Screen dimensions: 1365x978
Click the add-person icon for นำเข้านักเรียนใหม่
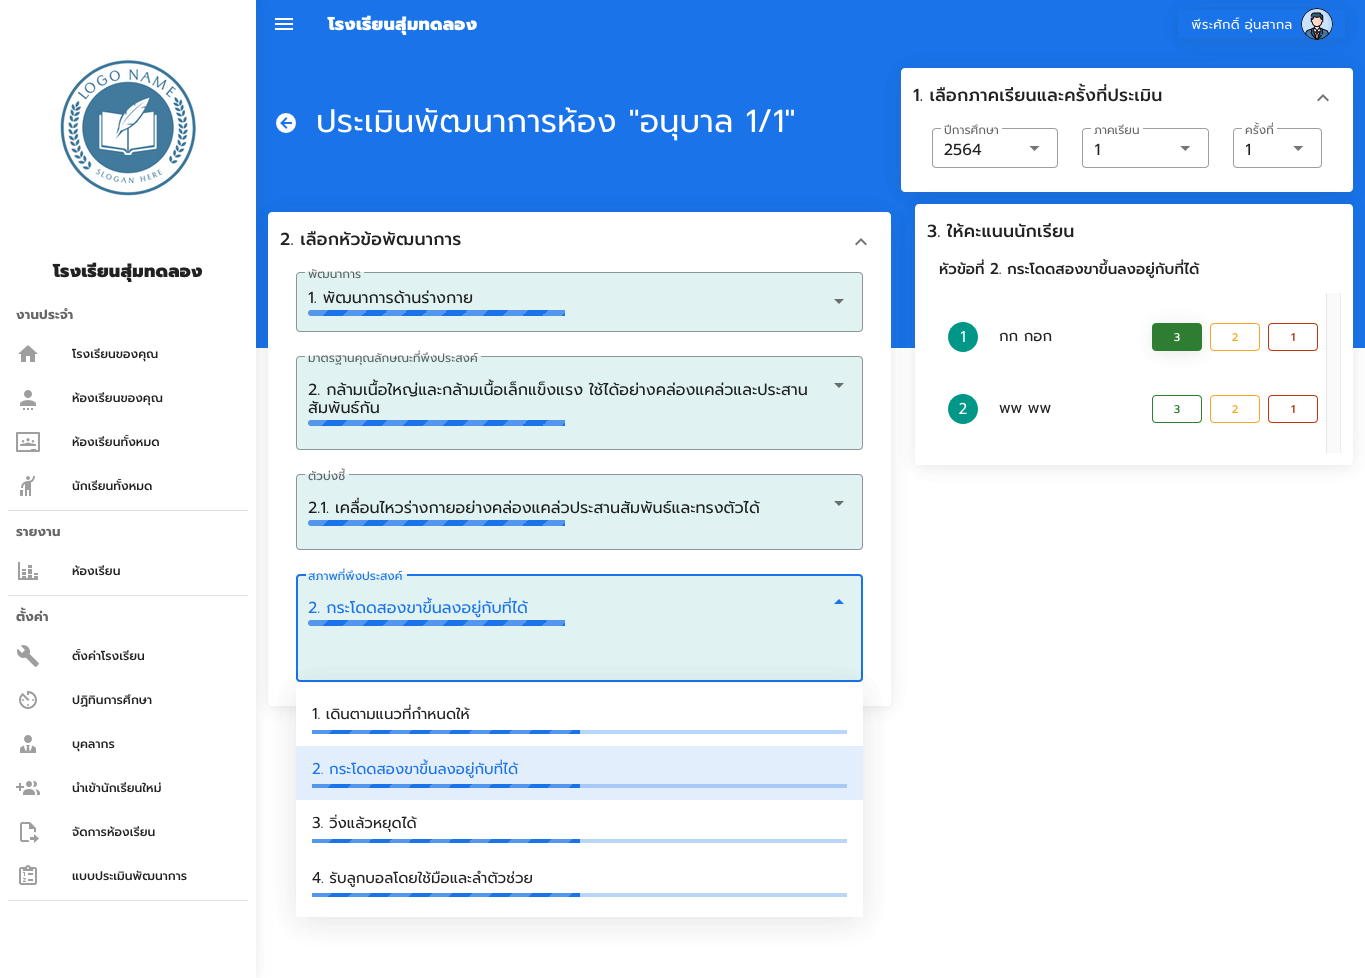tap(28, 788)
